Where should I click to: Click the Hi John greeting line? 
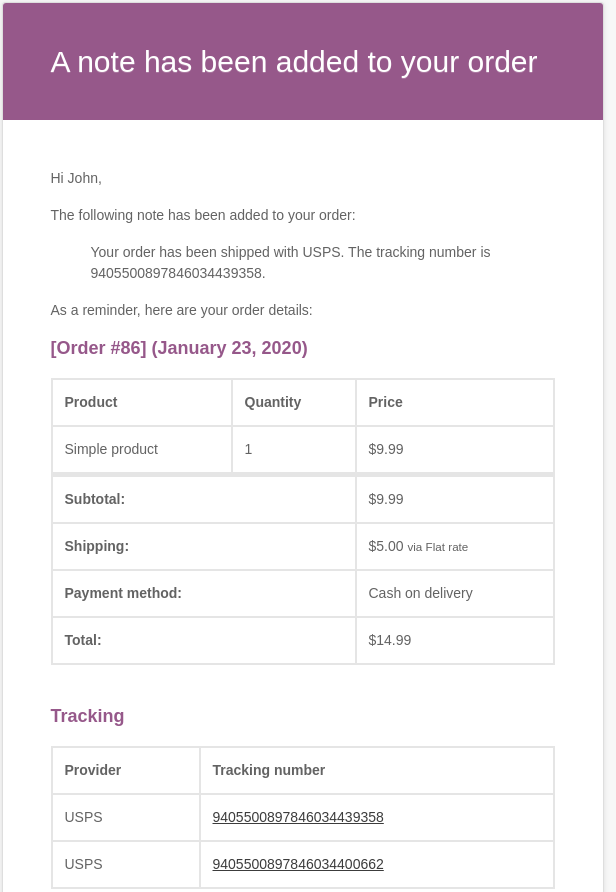pos(76,178)
